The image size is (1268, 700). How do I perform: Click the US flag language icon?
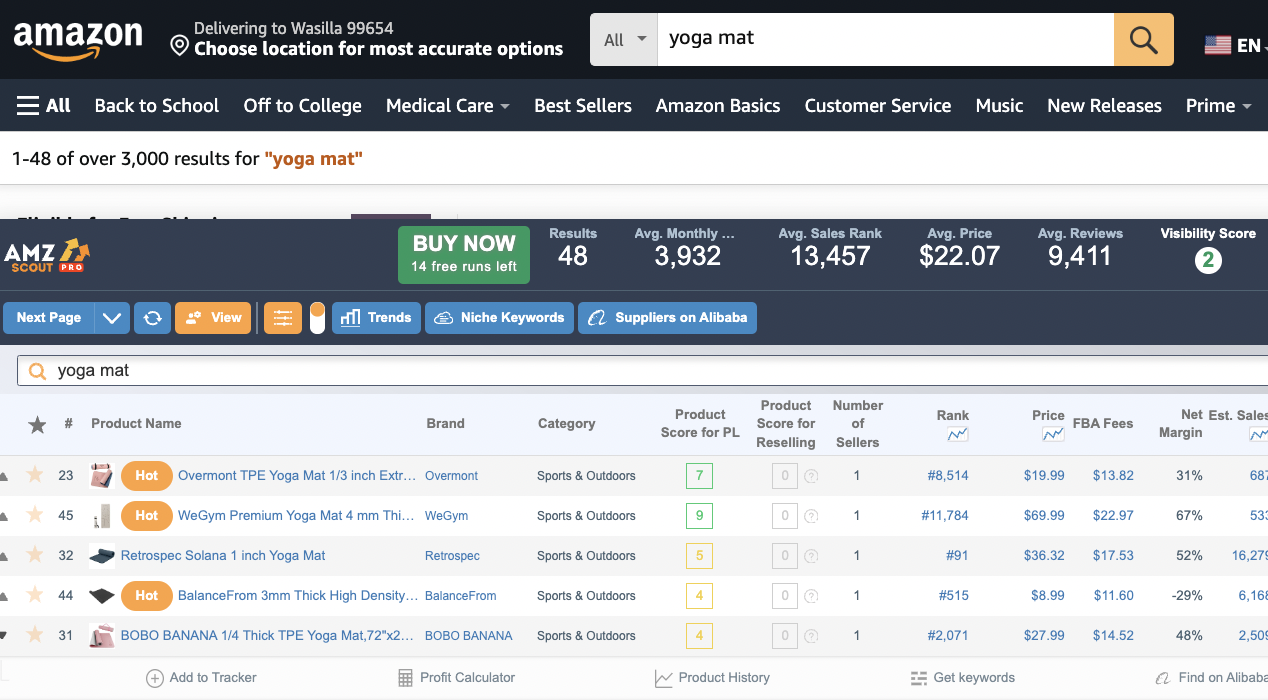click(1217, 45)
